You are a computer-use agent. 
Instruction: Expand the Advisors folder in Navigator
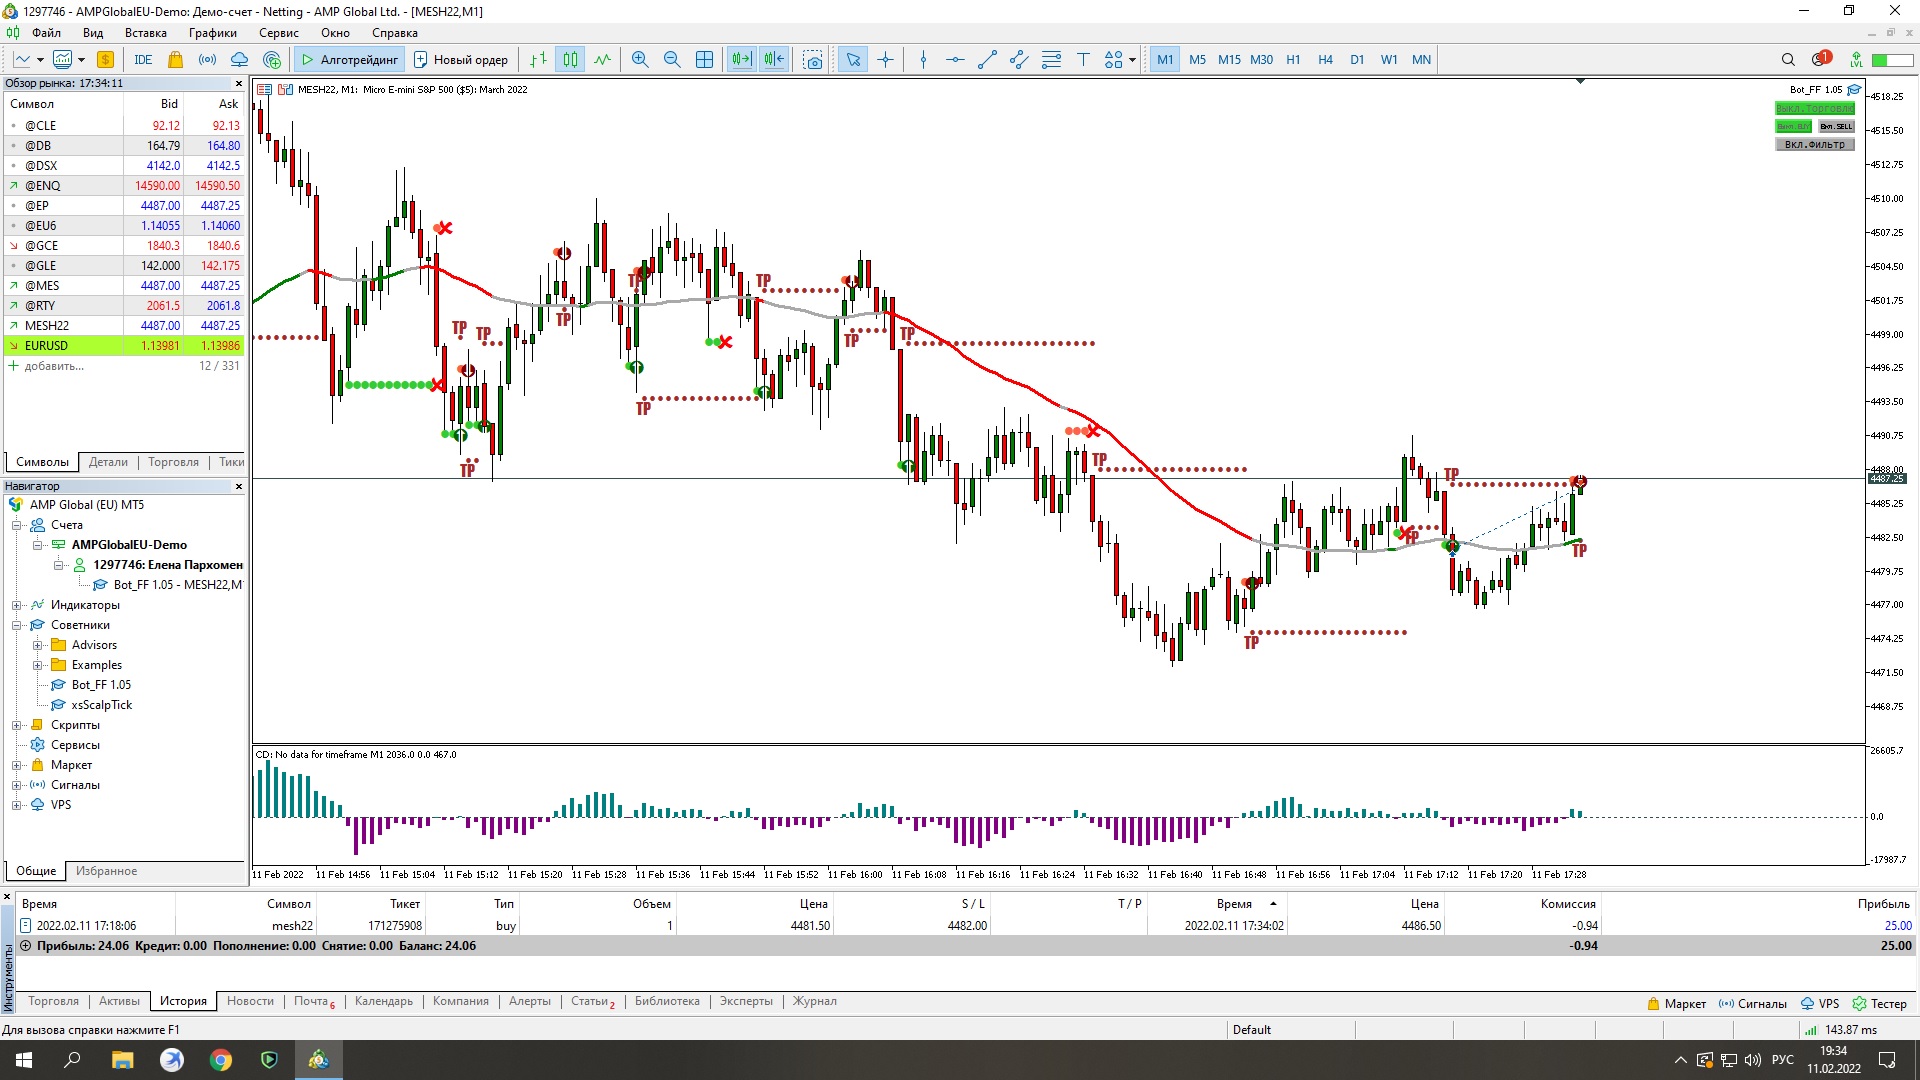[38, 645]
